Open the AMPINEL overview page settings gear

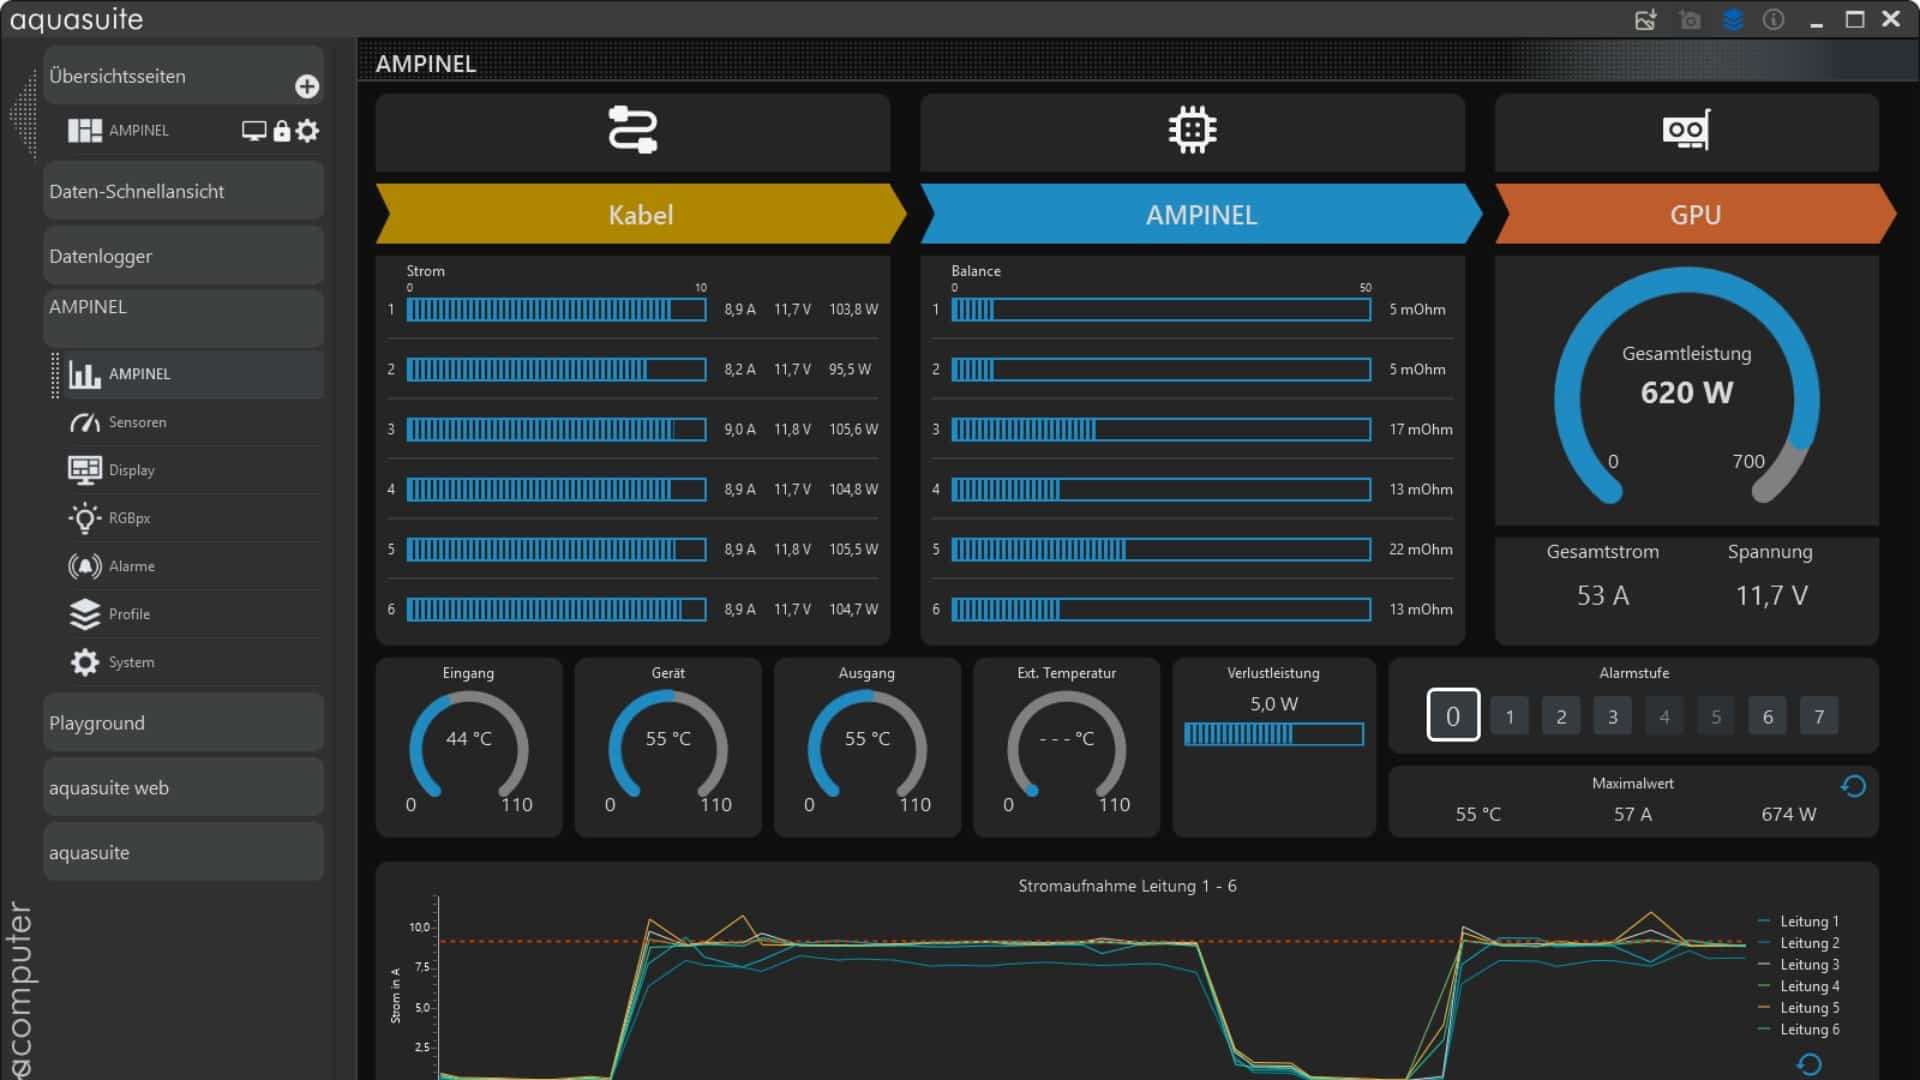tap(308, 131)
